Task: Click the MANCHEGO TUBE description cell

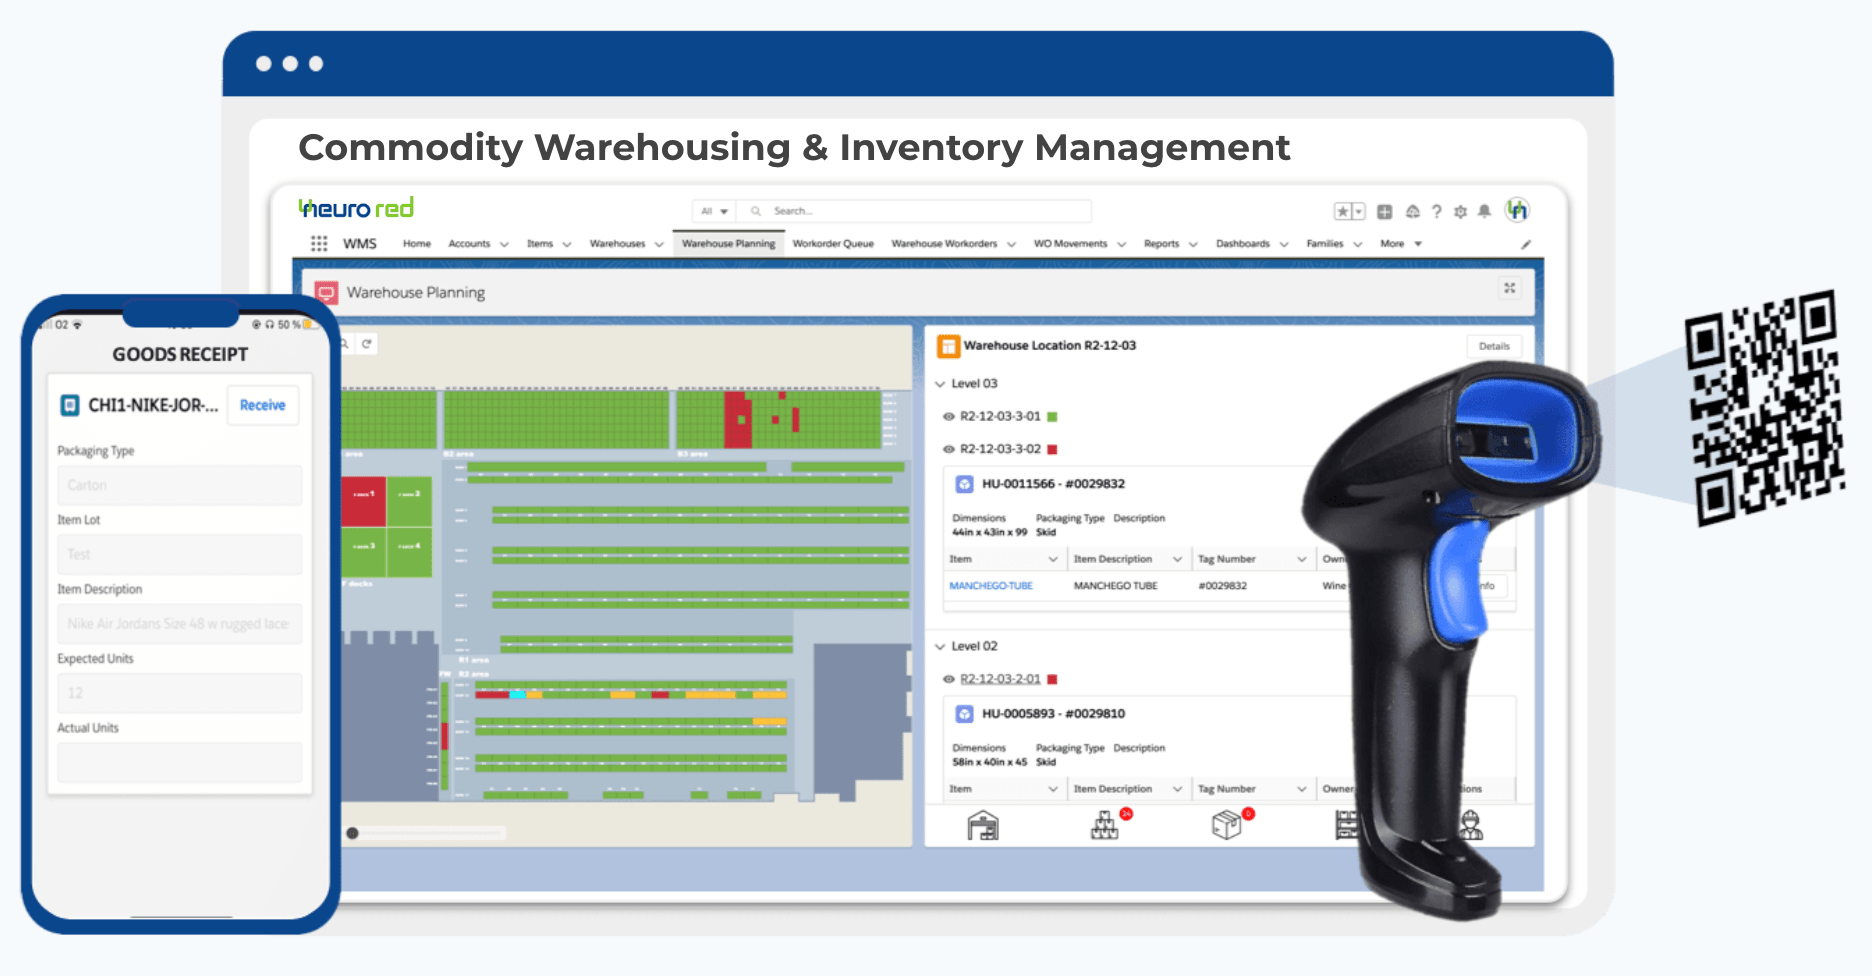Action: 1115,586
